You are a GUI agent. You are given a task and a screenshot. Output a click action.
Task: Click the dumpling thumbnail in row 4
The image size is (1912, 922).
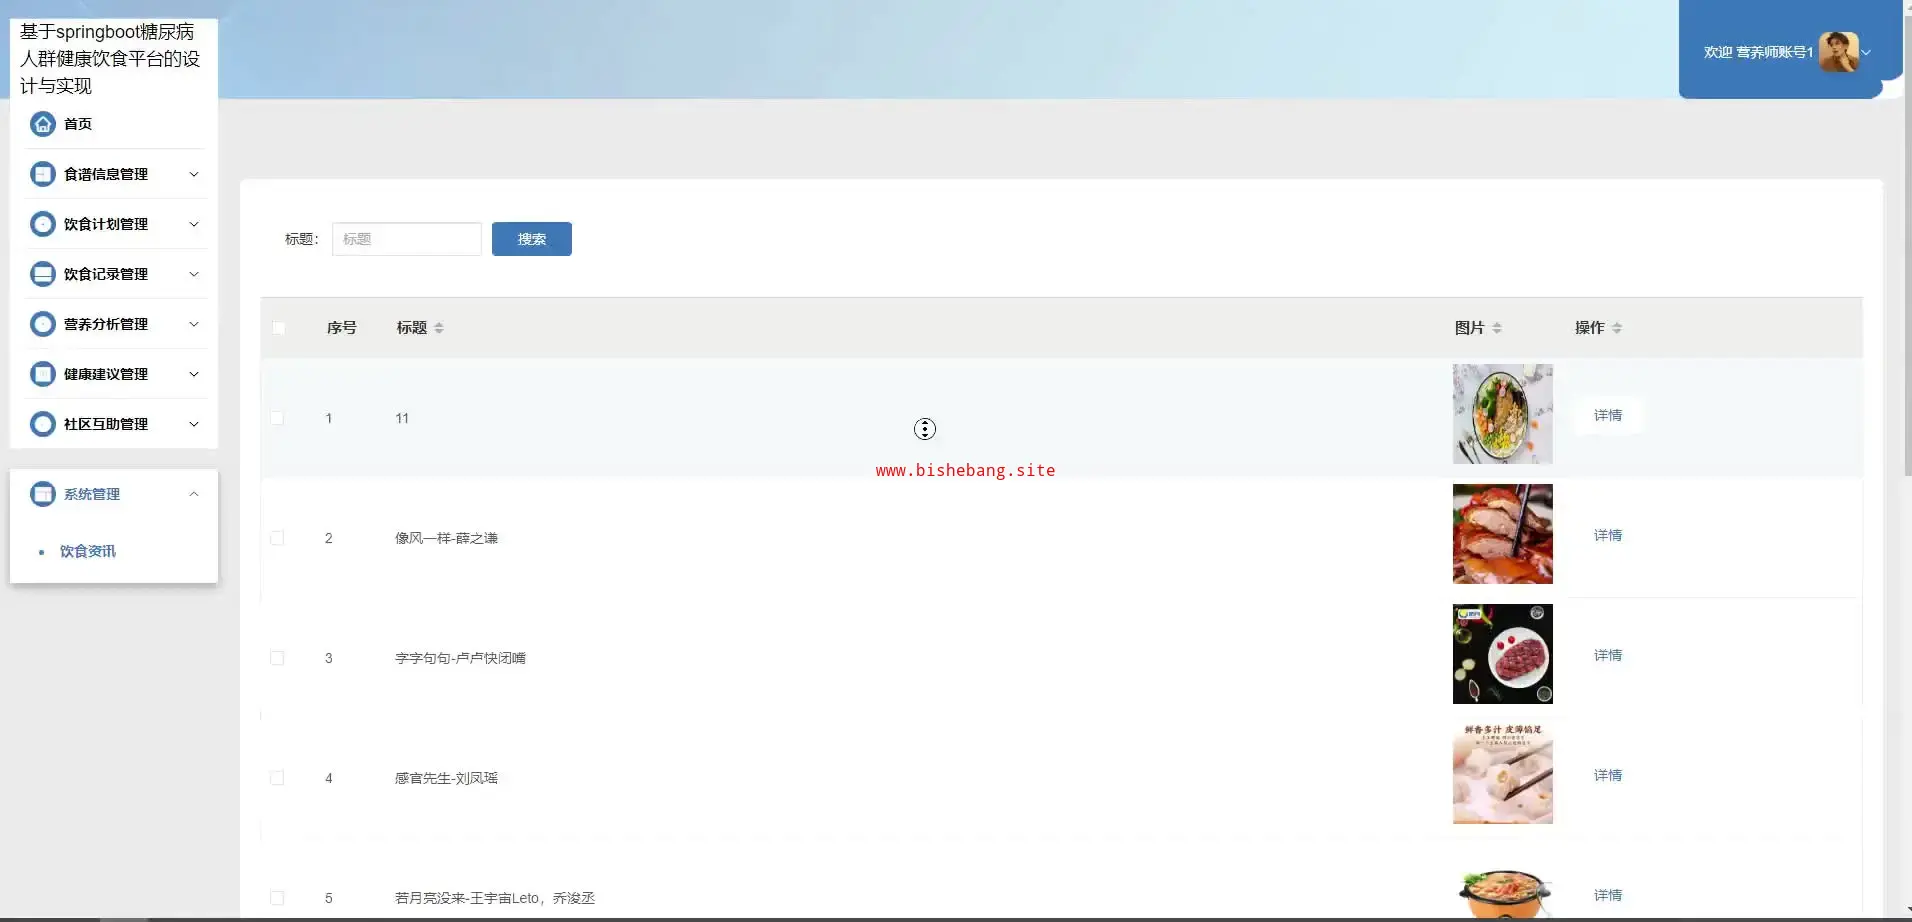point(1503,774)
